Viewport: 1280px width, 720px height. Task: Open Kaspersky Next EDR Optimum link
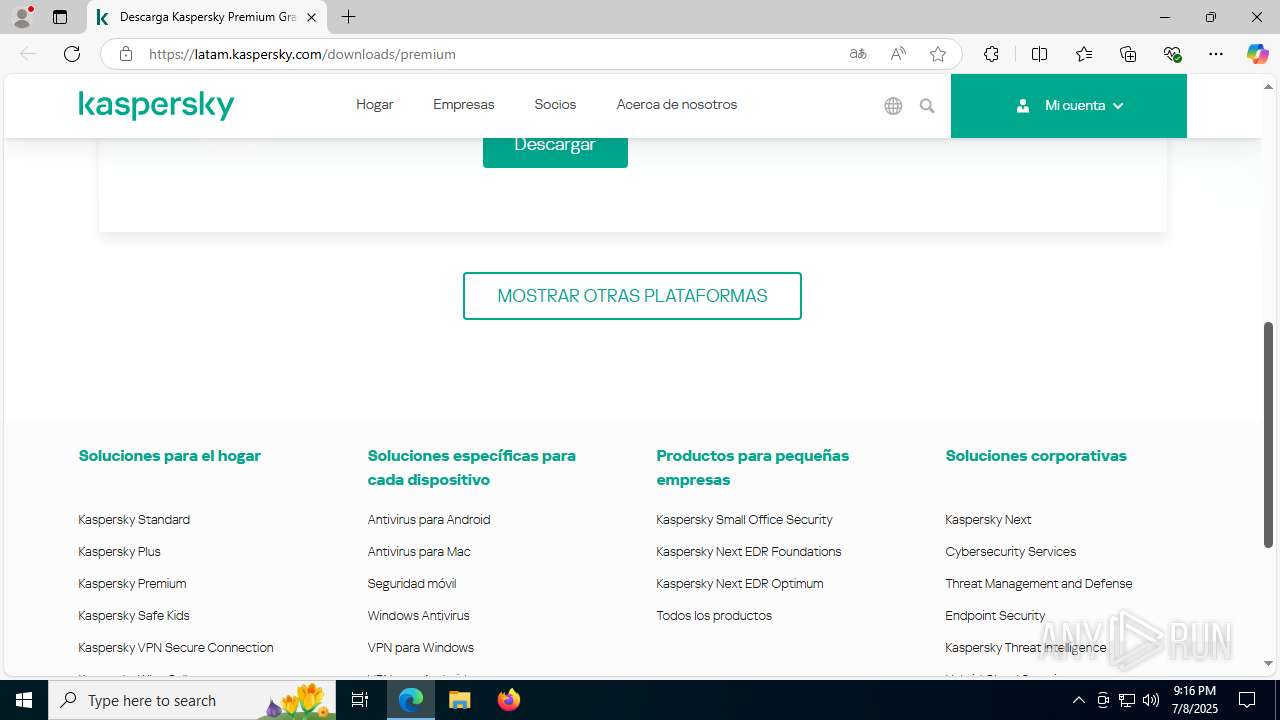(x=740, y=584)
